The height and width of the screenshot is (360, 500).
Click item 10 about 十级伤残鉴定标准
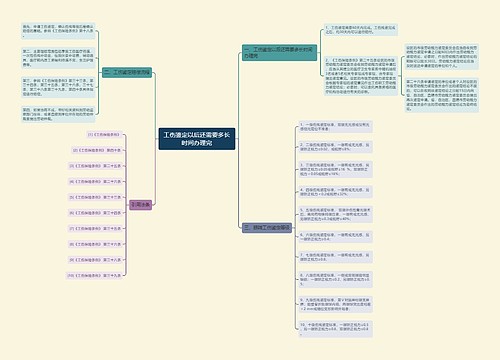tap(335, 329)
